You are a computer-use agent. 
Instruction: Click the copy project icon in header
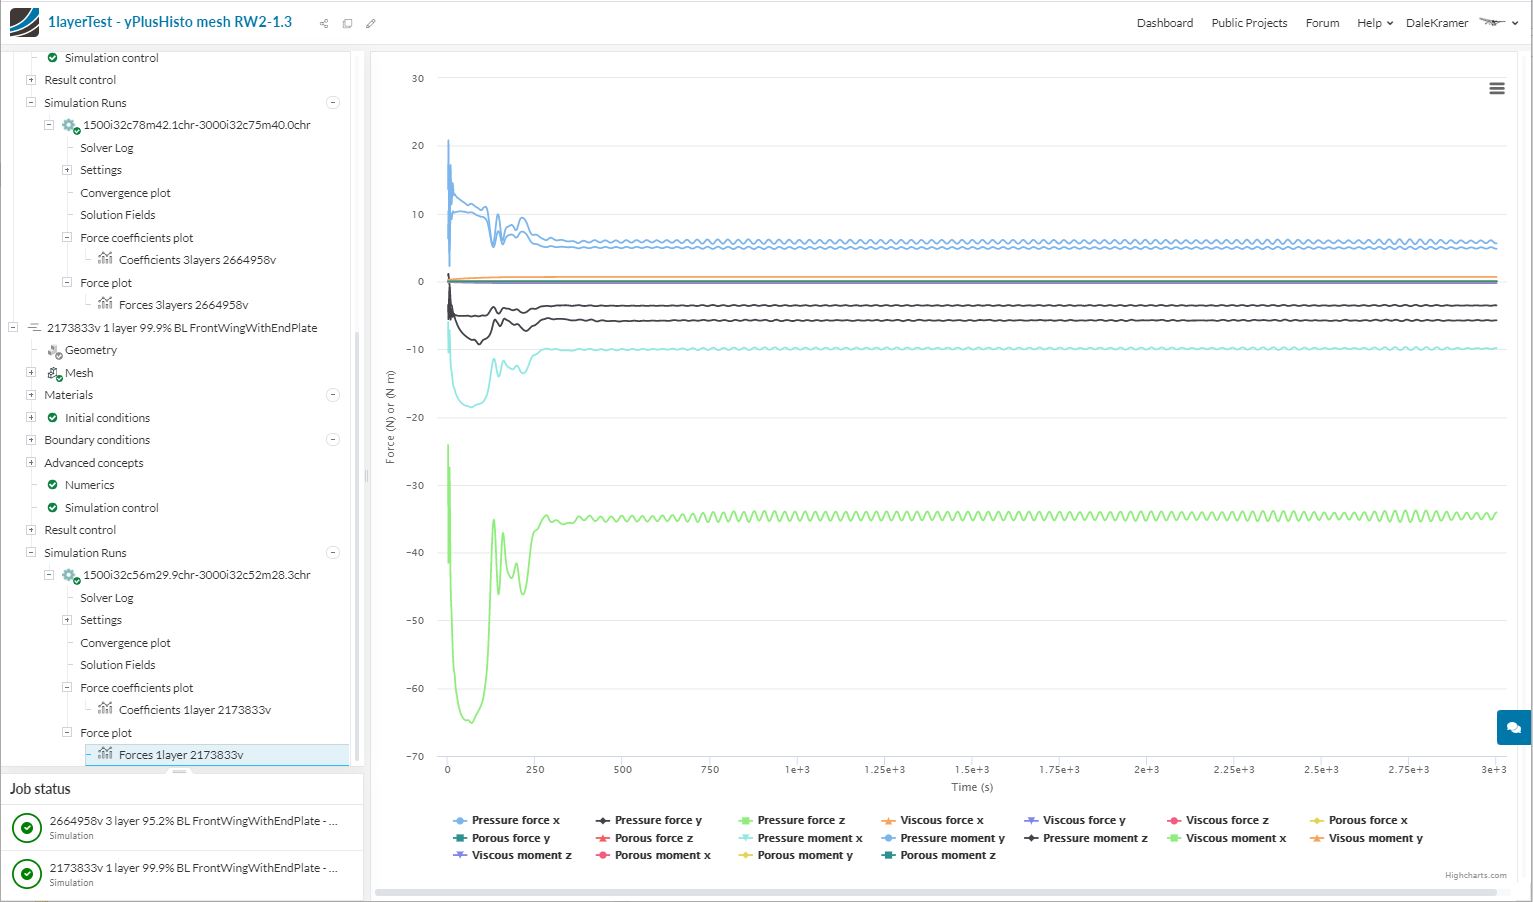tap(347, 23)
